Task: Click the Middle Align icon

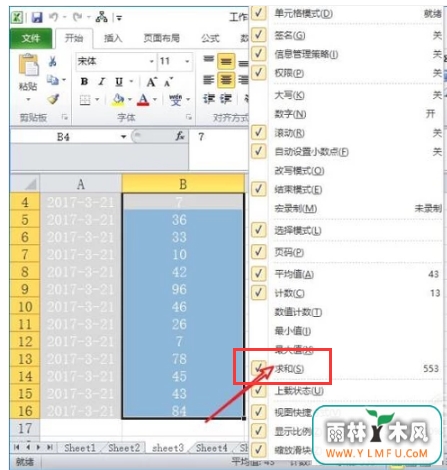Action: click(226, 61)
